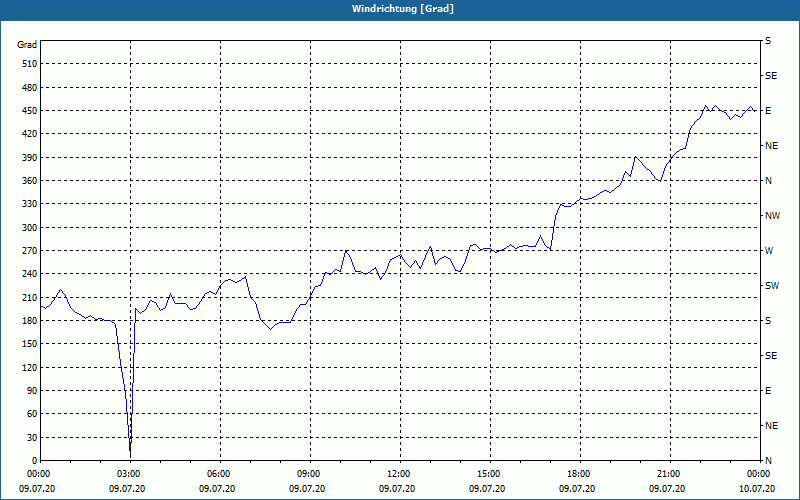Select the 30 degree axis label
Viewport: 800px width, 500px height.
point(32,437)
